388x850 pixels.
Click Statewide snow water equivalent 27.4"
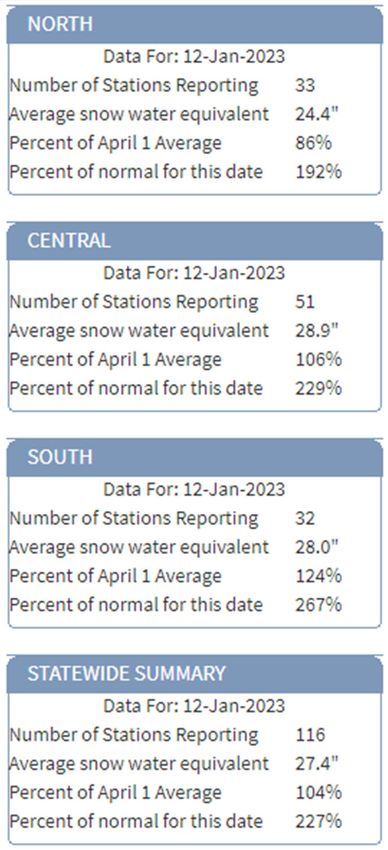316,764
